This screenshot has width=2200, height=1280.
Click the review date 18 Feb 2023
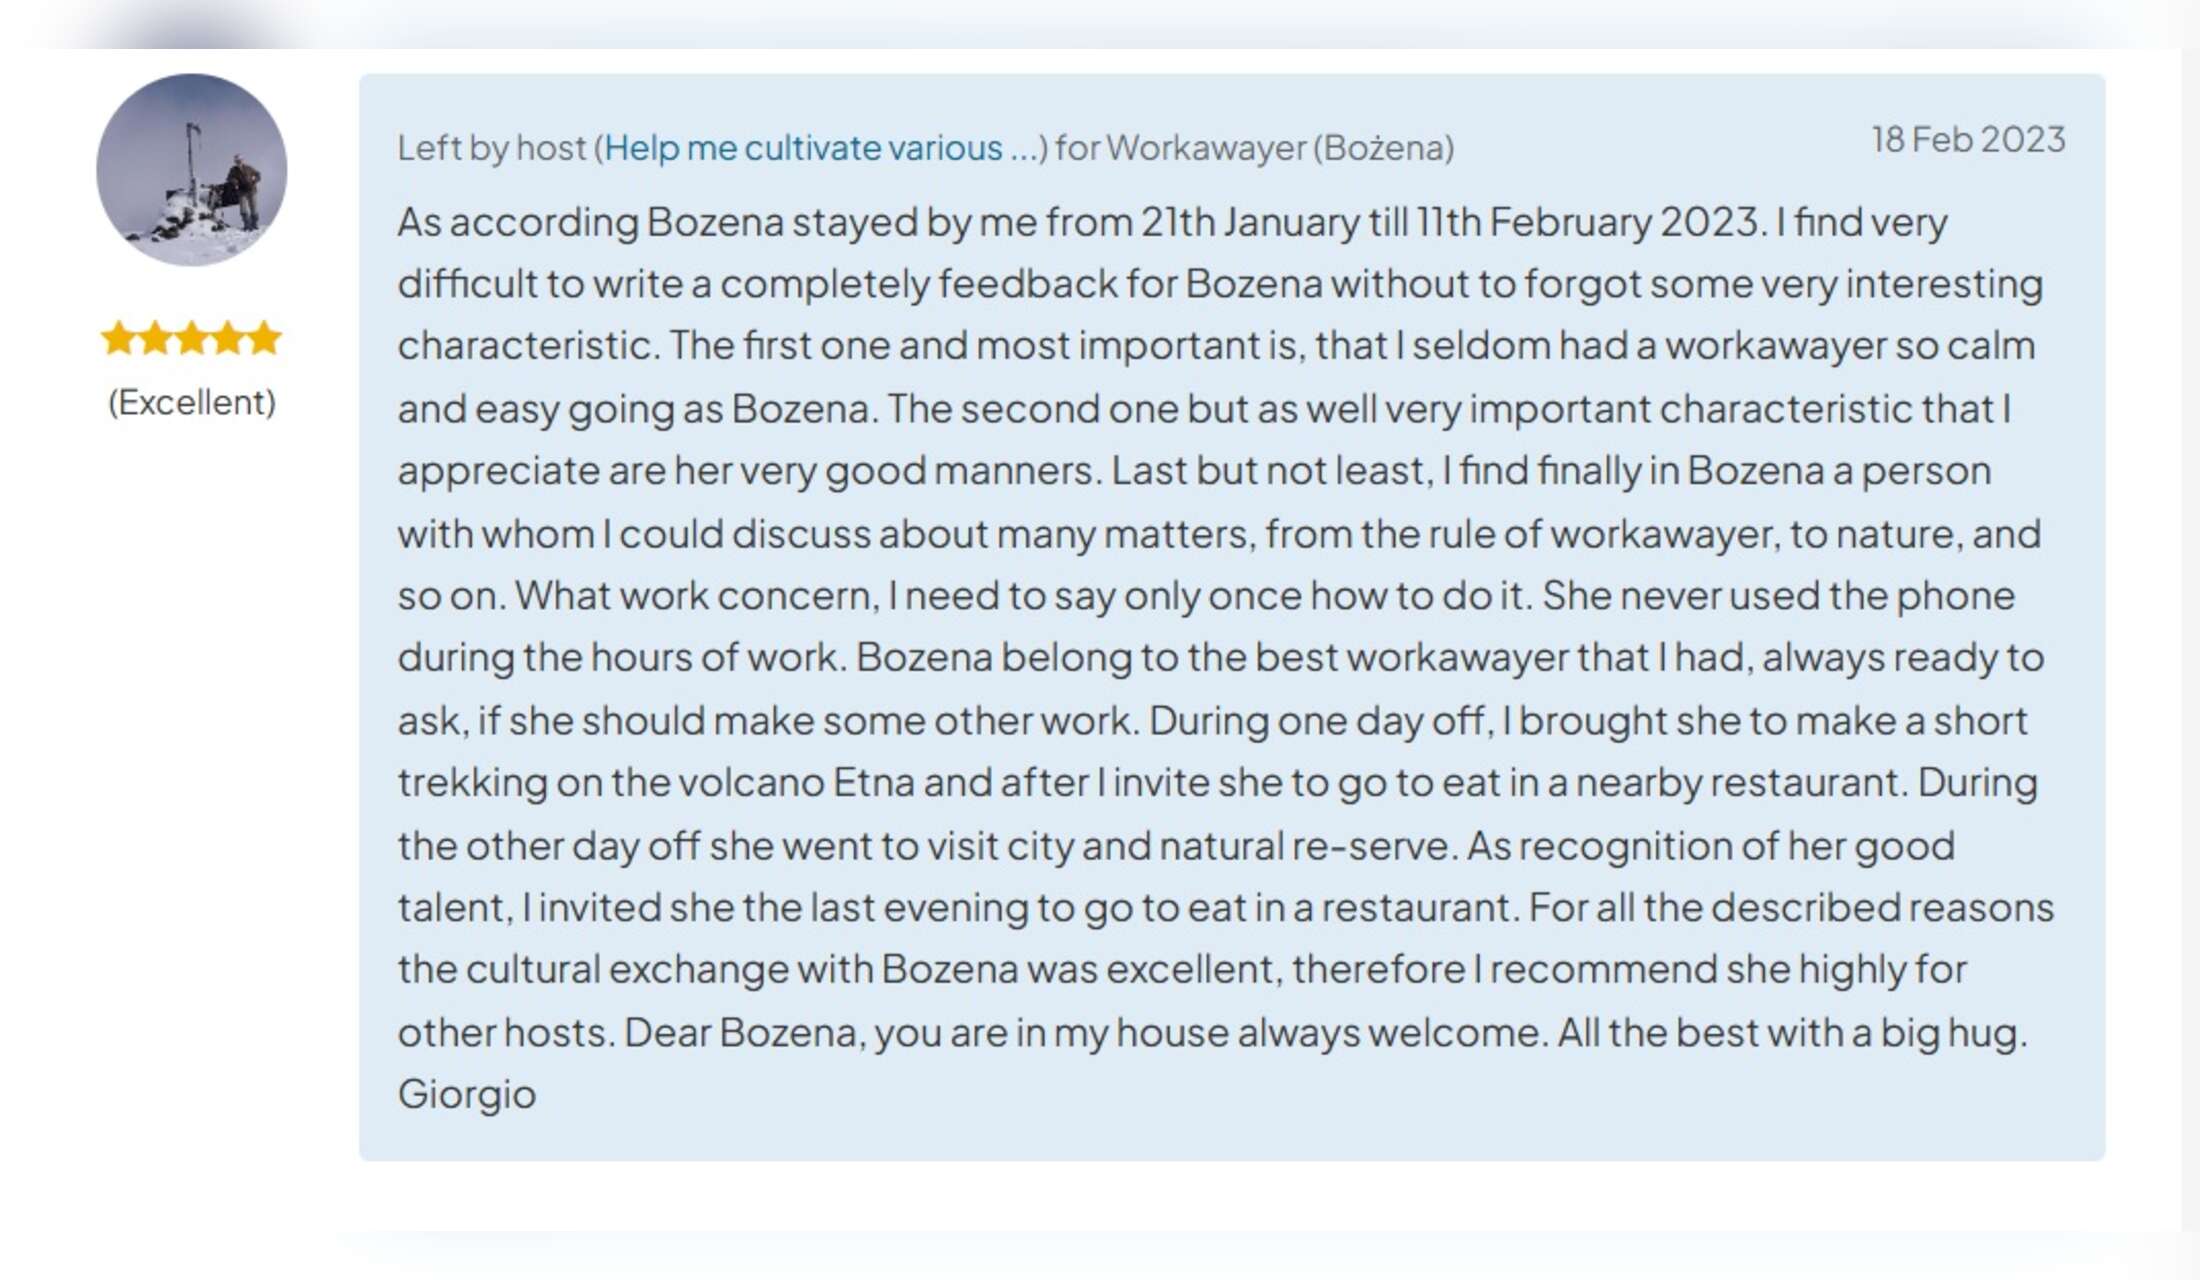pos(1967,140)
